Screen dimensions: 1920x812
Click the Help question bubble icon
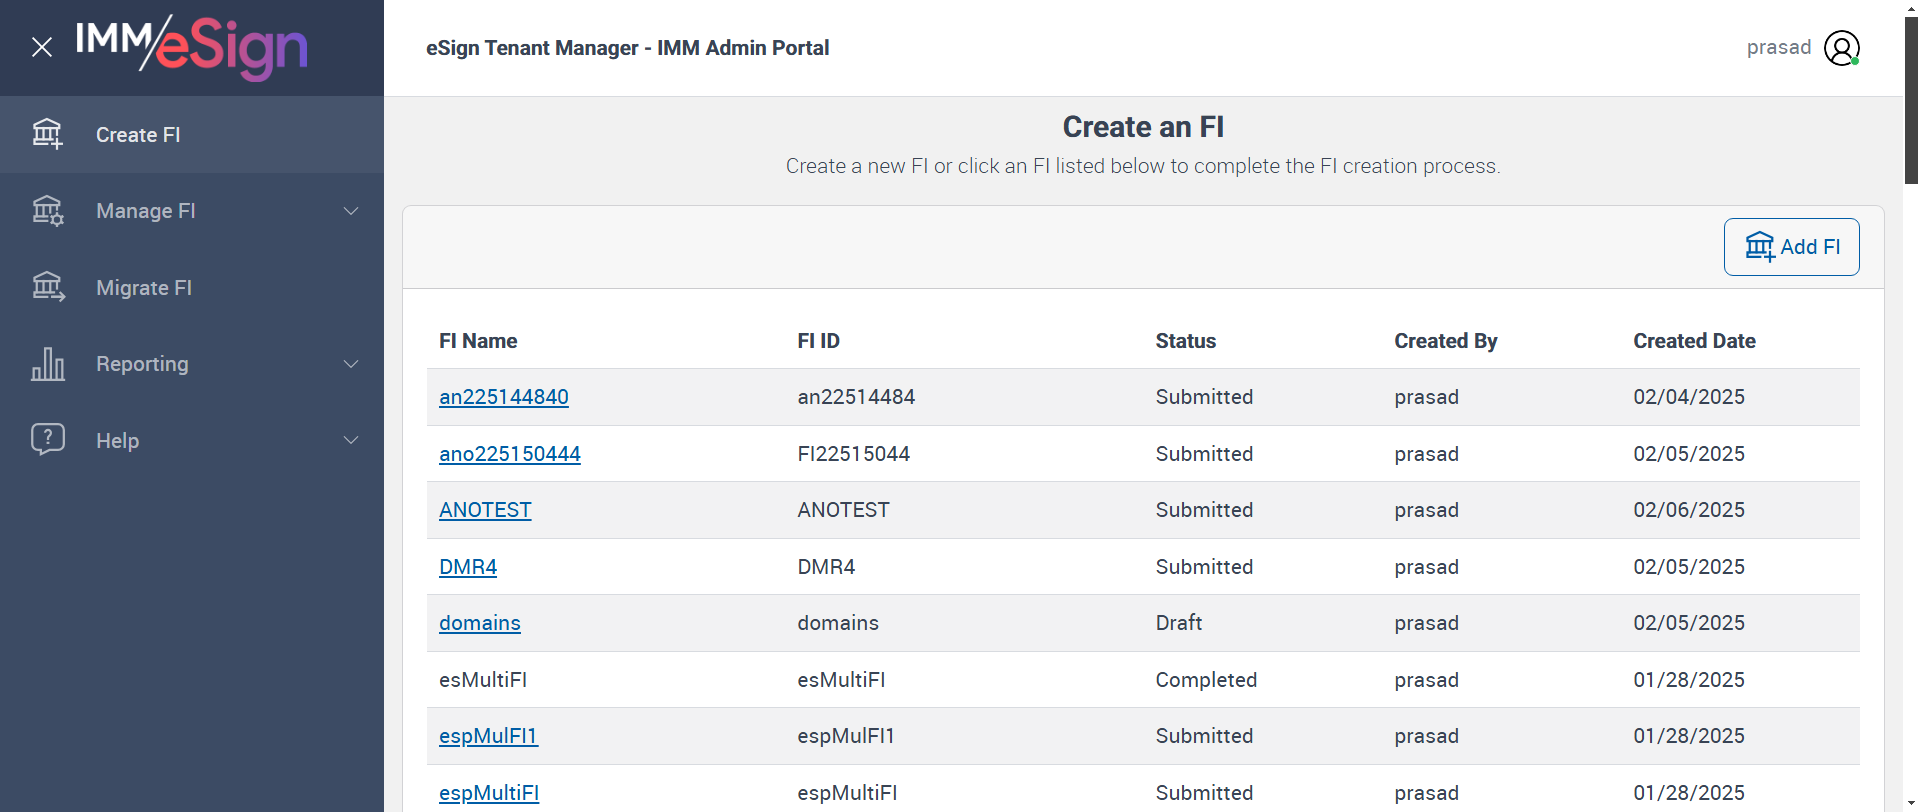click(47, 439)
